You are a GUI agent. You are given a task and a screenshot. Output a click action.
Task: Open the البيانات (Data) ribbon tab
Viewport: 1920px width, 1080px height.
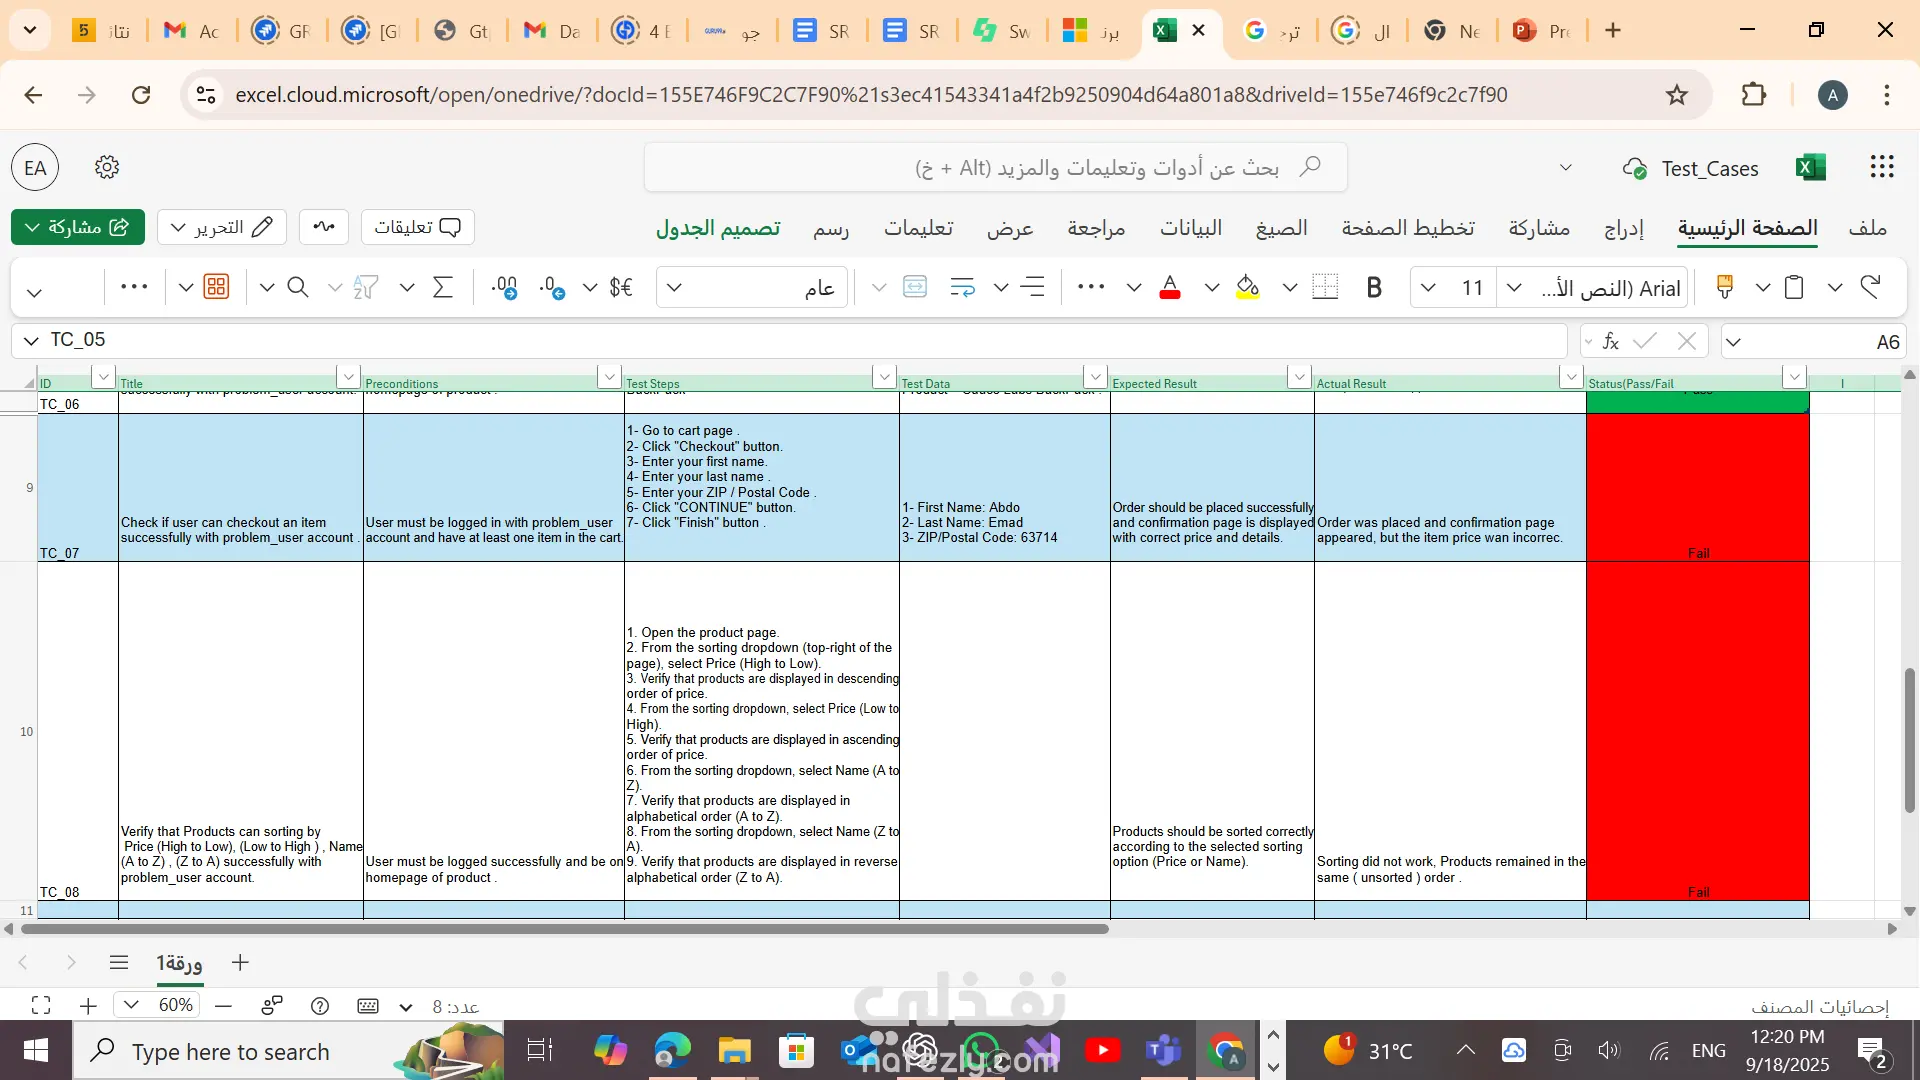[1190, 228]
